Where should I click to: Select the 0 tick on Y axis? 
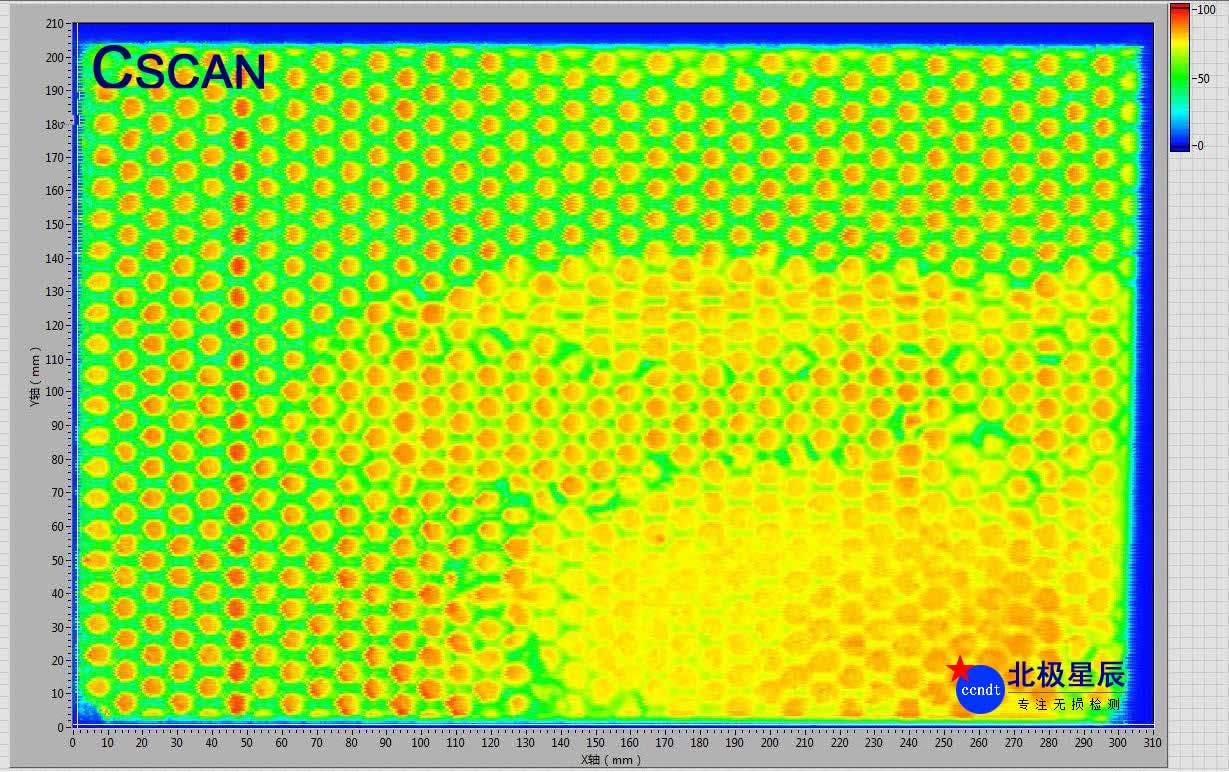[x=63, y=726]
